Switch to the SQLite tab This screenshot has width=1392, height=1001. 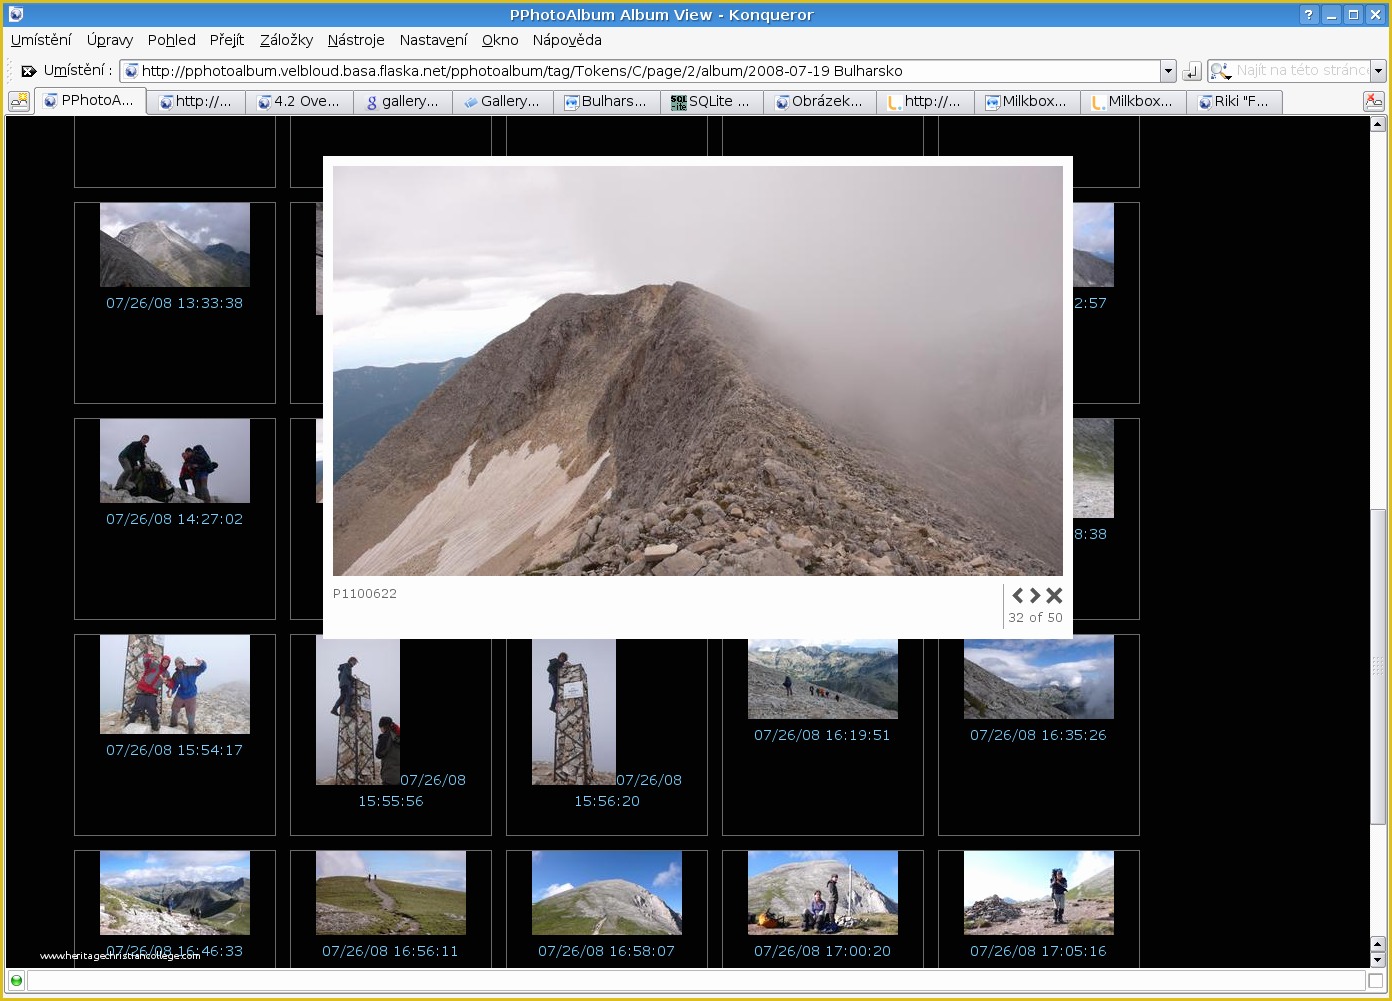point(712,101)
